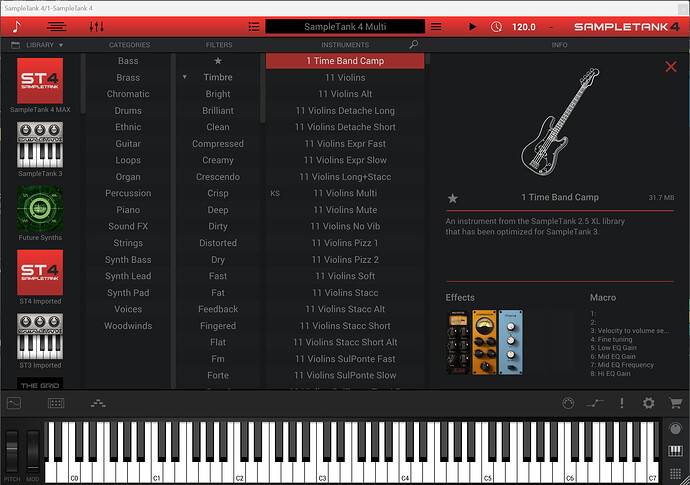This screenshot has width=690, height=485.
Task: Open the first preamp effect unit thumbnail
Action: 458,342
